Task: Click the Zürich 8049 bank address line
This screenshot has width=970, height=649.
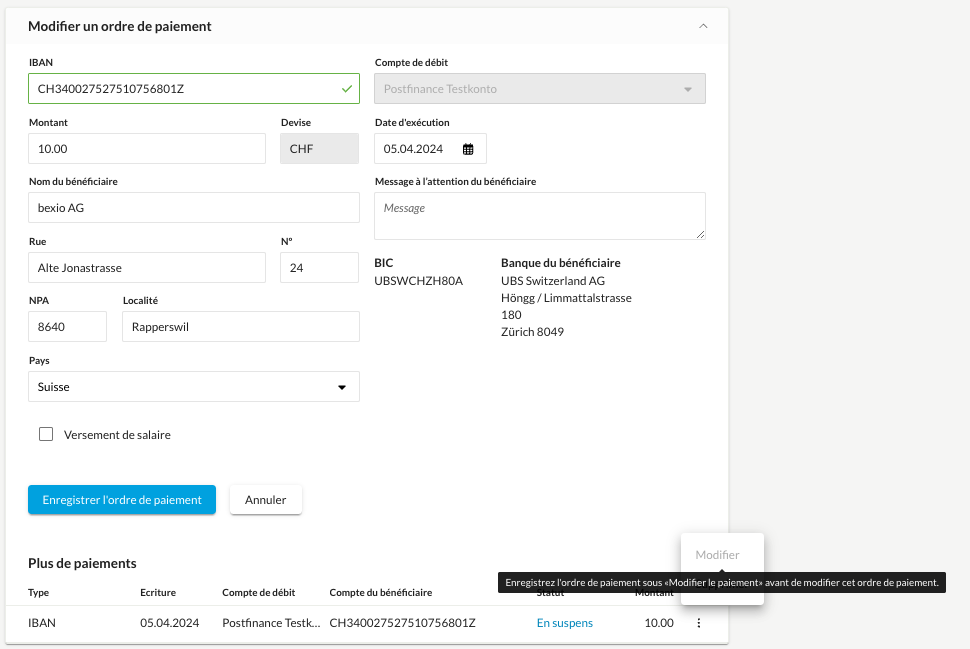Action: click(x=533, y=332)
